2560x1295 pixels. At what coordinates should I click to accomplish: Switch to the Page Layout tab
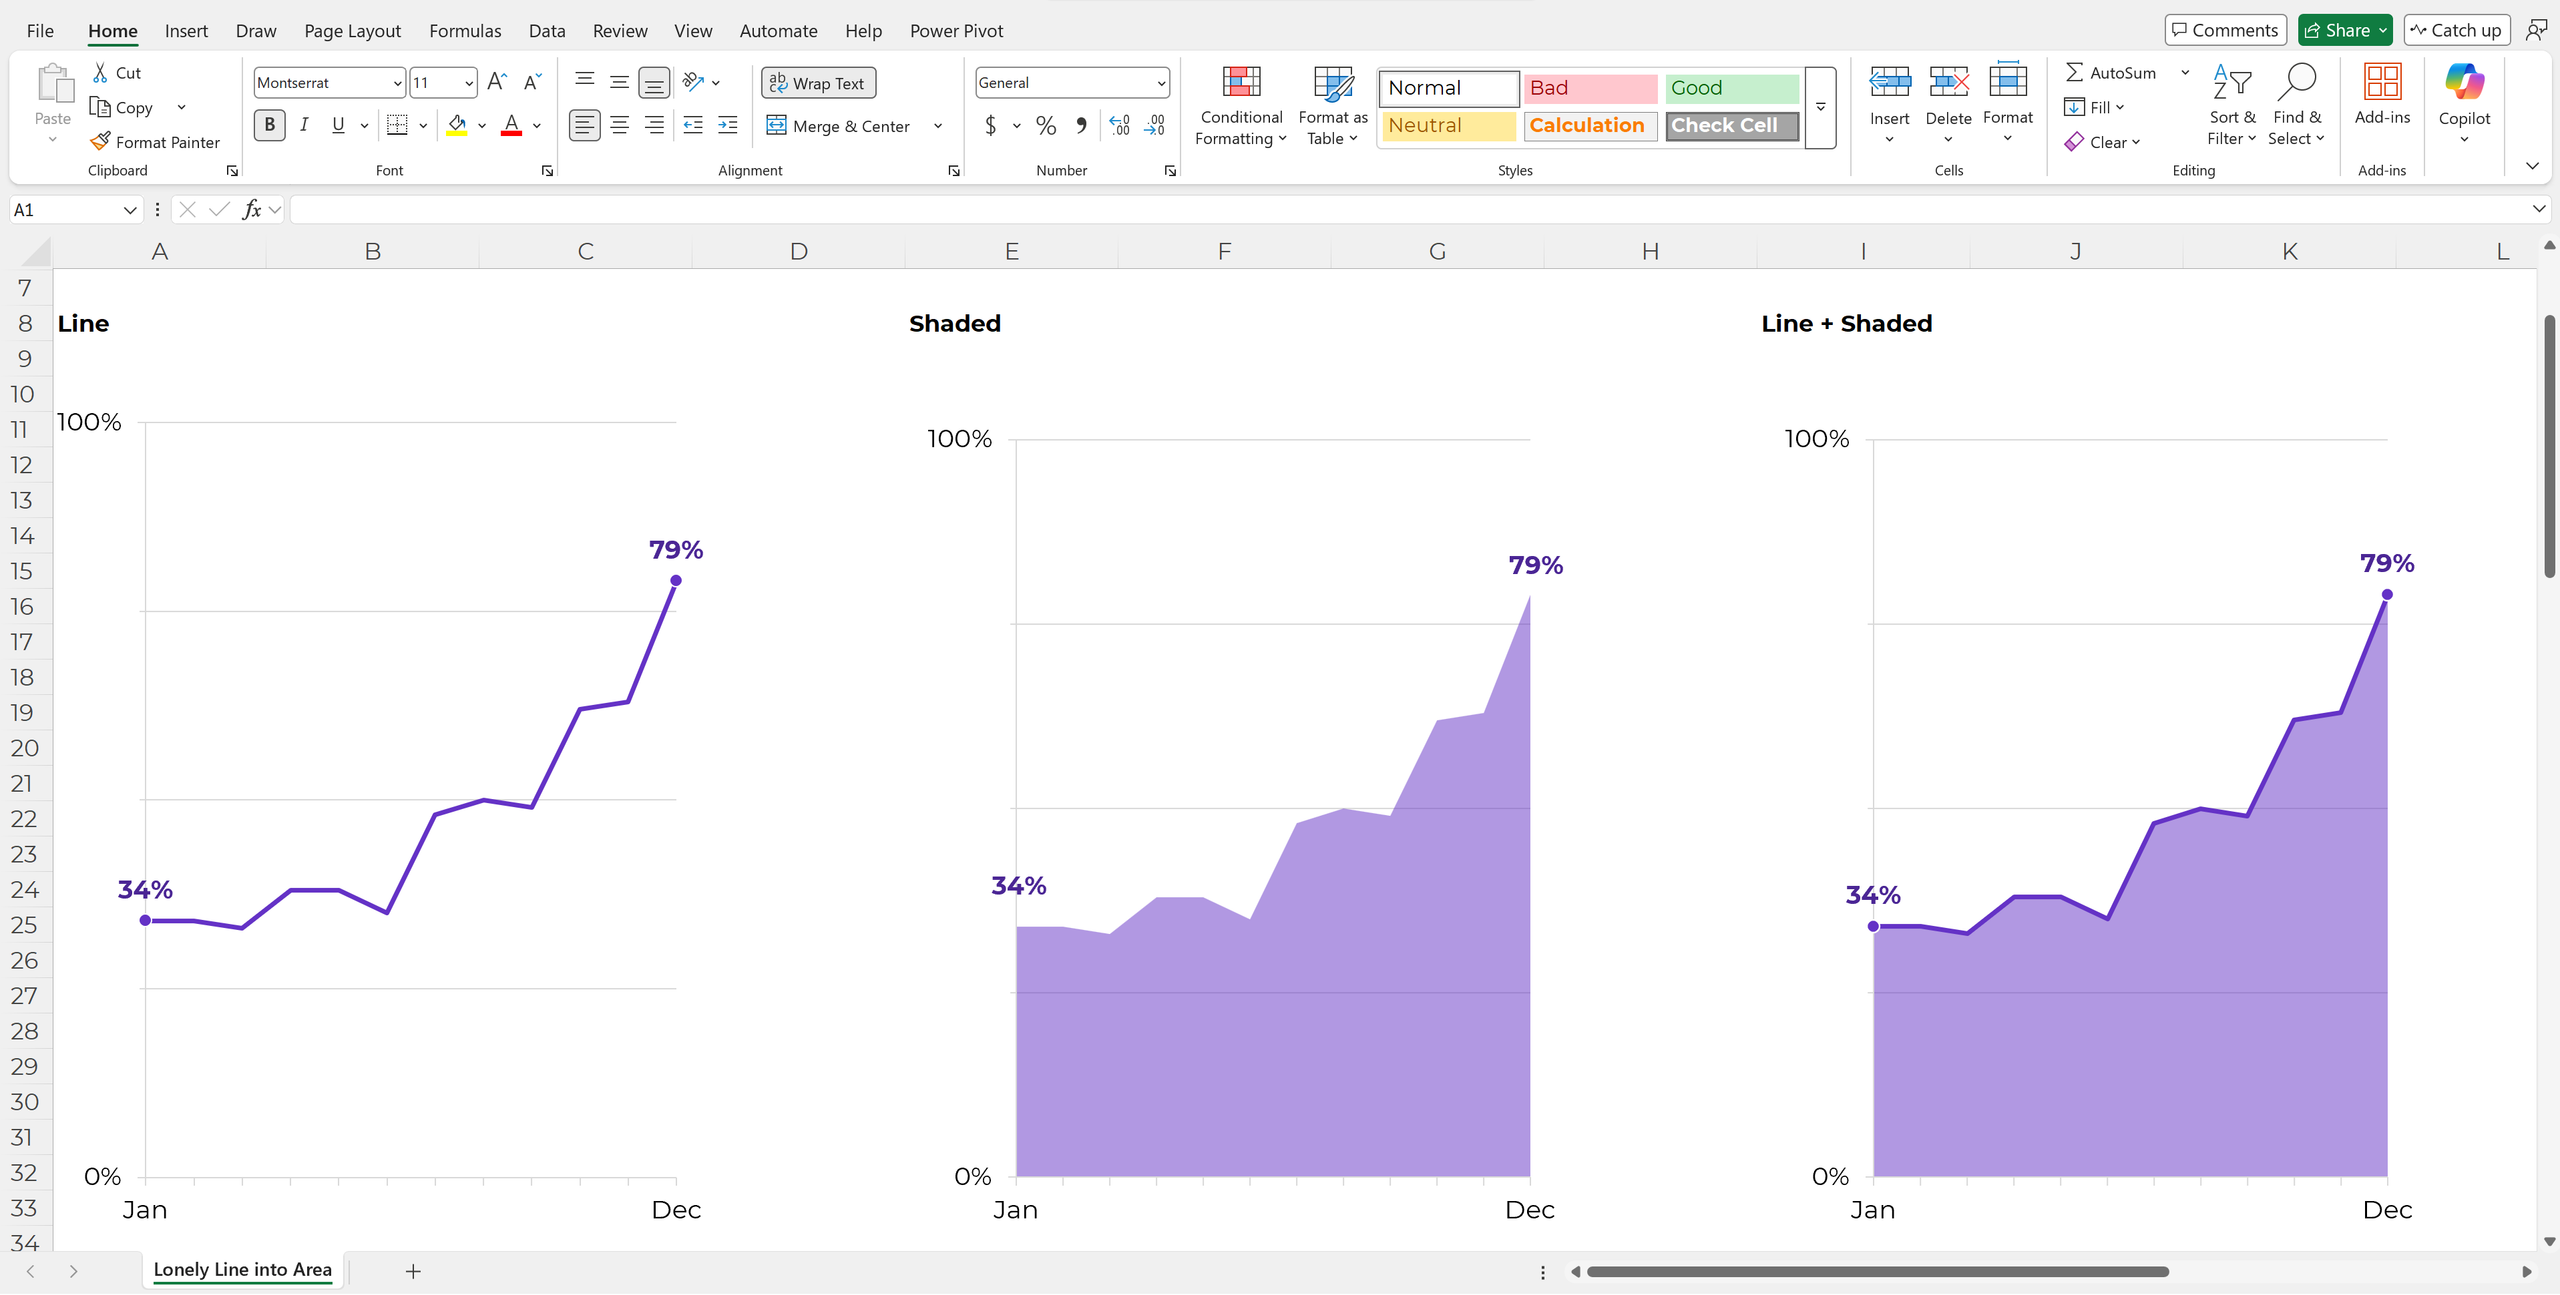(x=352, y=31)
